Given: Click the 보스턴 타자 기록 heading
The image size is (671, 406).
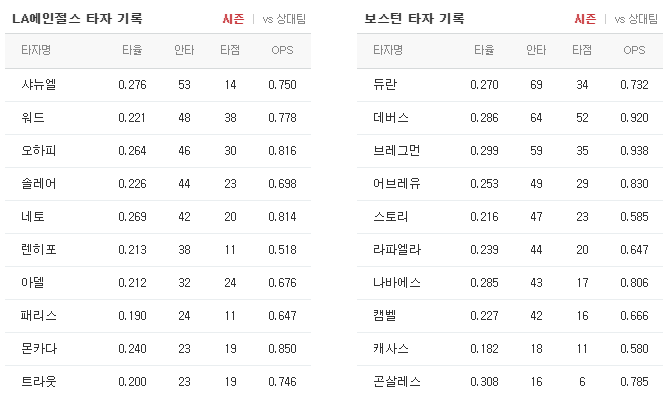Looking at the screenshot, I should [414, 19].
